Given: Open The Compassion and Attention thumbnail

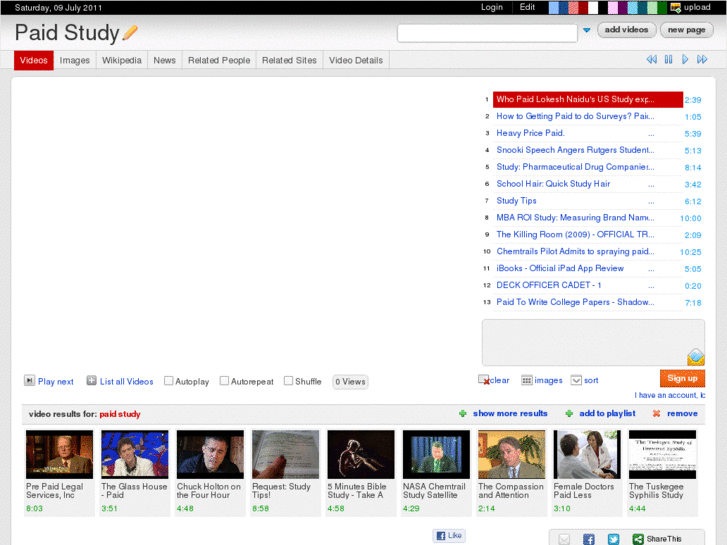Looking at the screenshot, I should [511, 454].
